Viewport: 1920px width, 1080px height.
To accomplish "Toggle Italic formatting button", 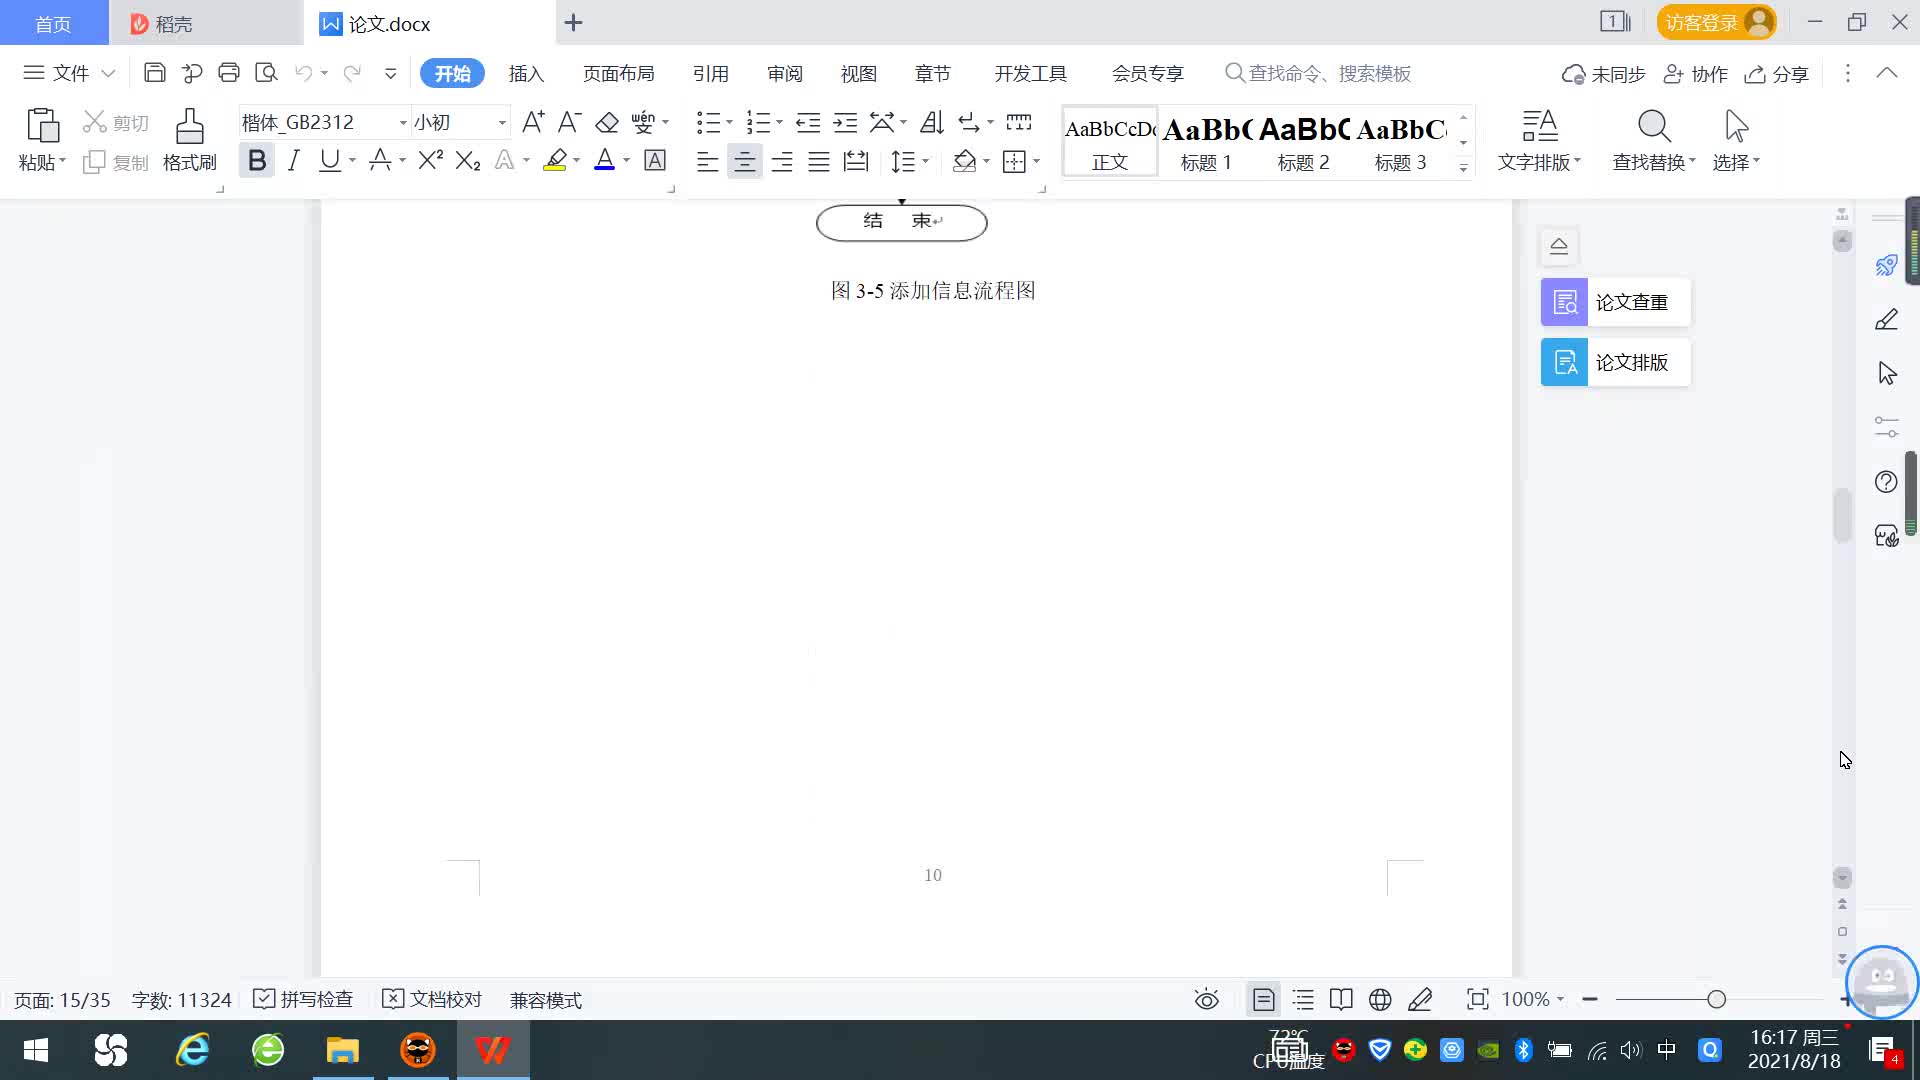I will [x=293, y=161].
